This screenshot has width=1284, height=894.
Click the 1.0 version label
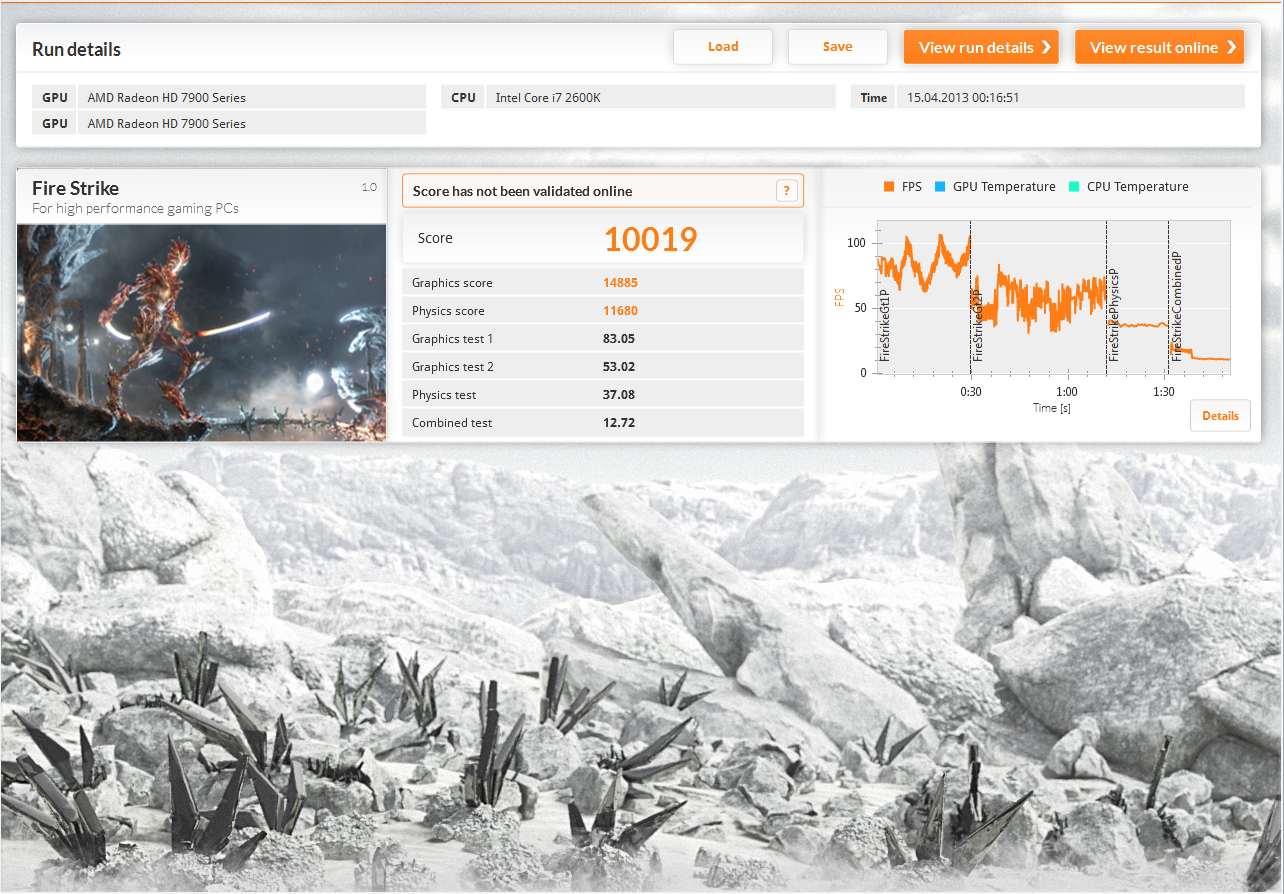369,187
